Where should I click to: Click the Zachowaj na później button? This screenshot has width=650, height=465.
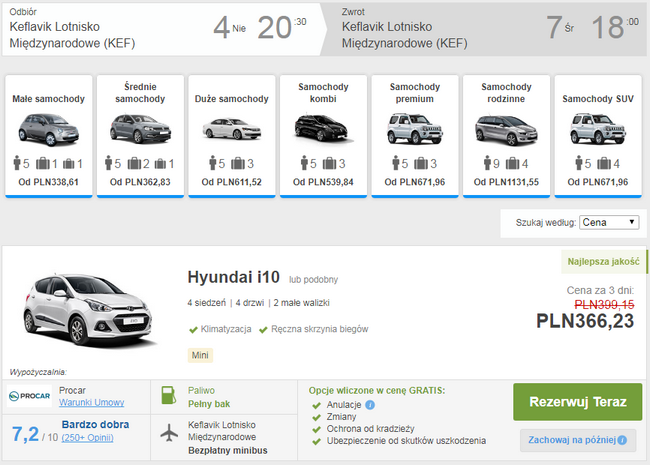tap(578, 440)
